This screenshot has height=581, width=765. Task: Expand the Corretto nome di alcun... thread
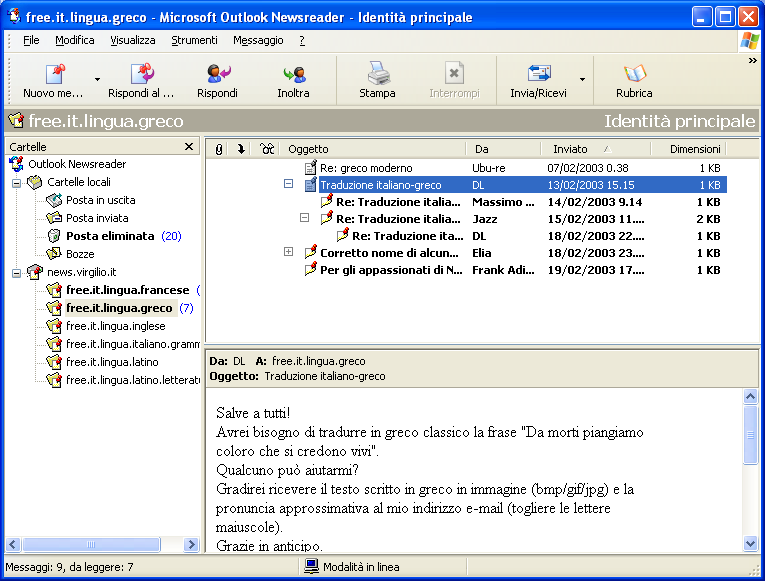(x=288, y=252)
